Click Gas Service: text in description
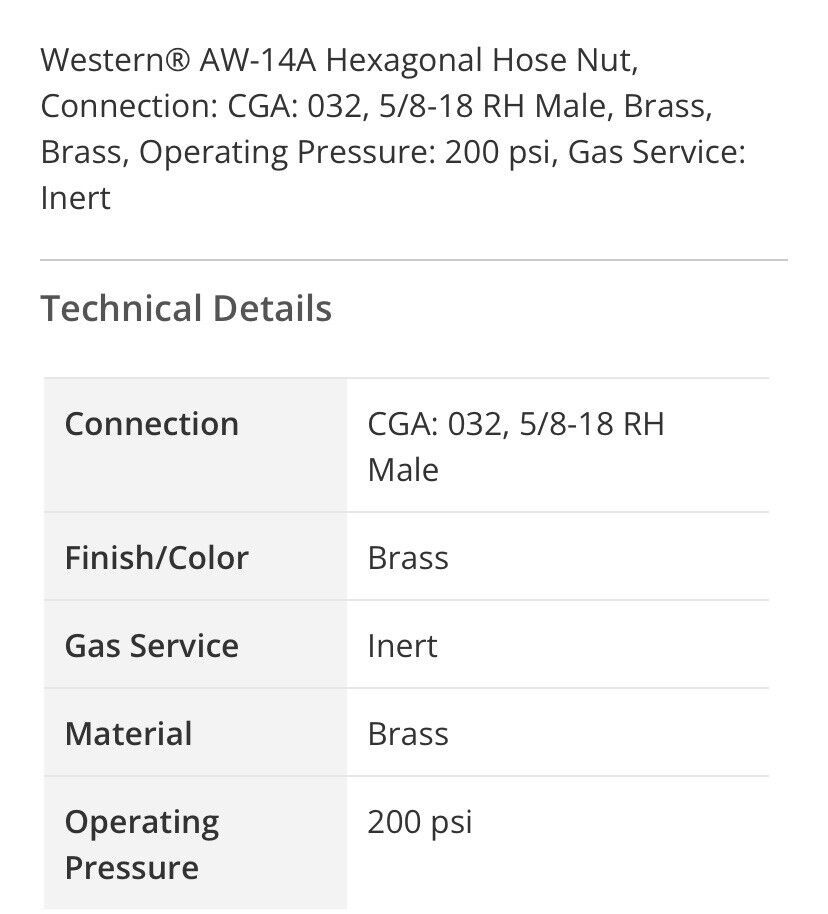The image size is (828, 914). point(657,152)
